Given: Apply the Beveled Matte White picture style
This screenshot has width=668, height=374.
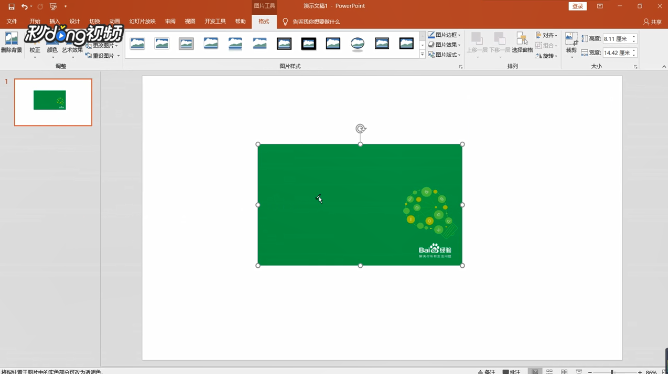Looking at the screenshot, I should [x=162, y=43].
